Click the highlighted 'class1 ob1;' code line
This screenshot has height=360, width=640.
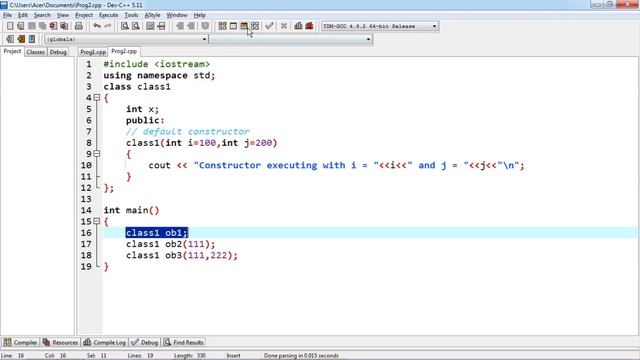157,233
